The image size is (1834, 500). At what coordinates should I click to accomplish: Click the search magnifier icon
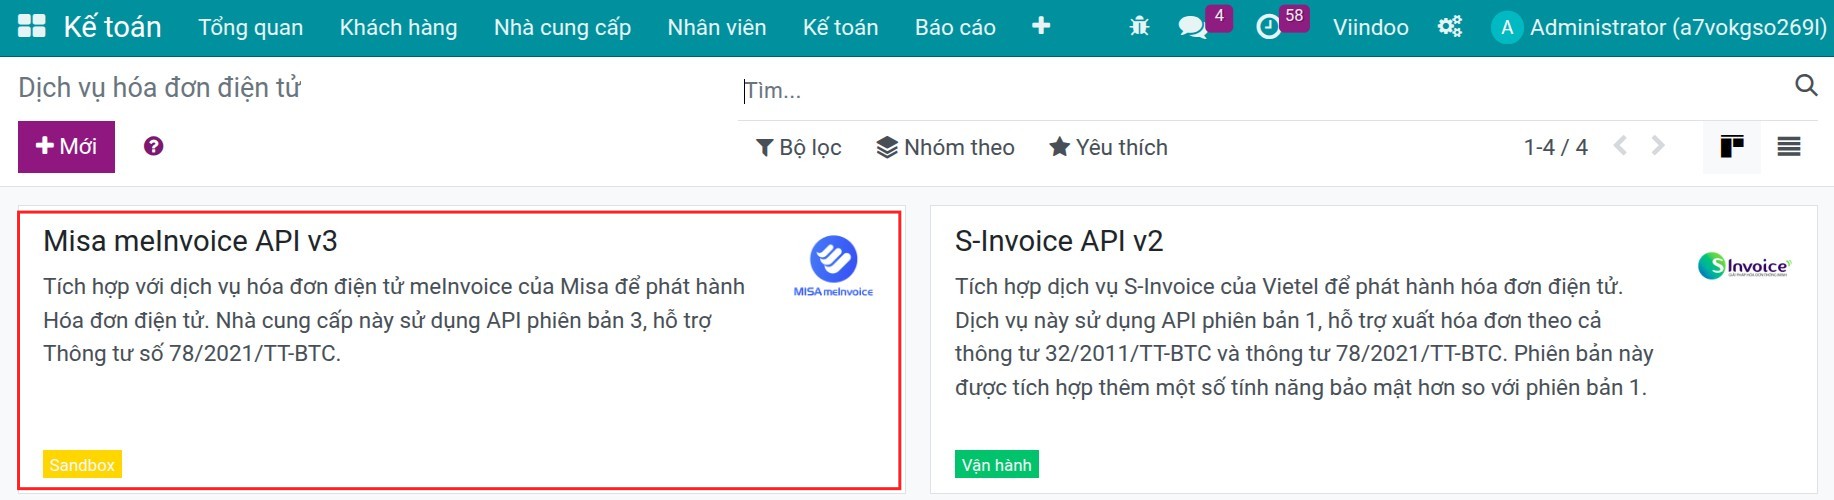pos(1806,85)
